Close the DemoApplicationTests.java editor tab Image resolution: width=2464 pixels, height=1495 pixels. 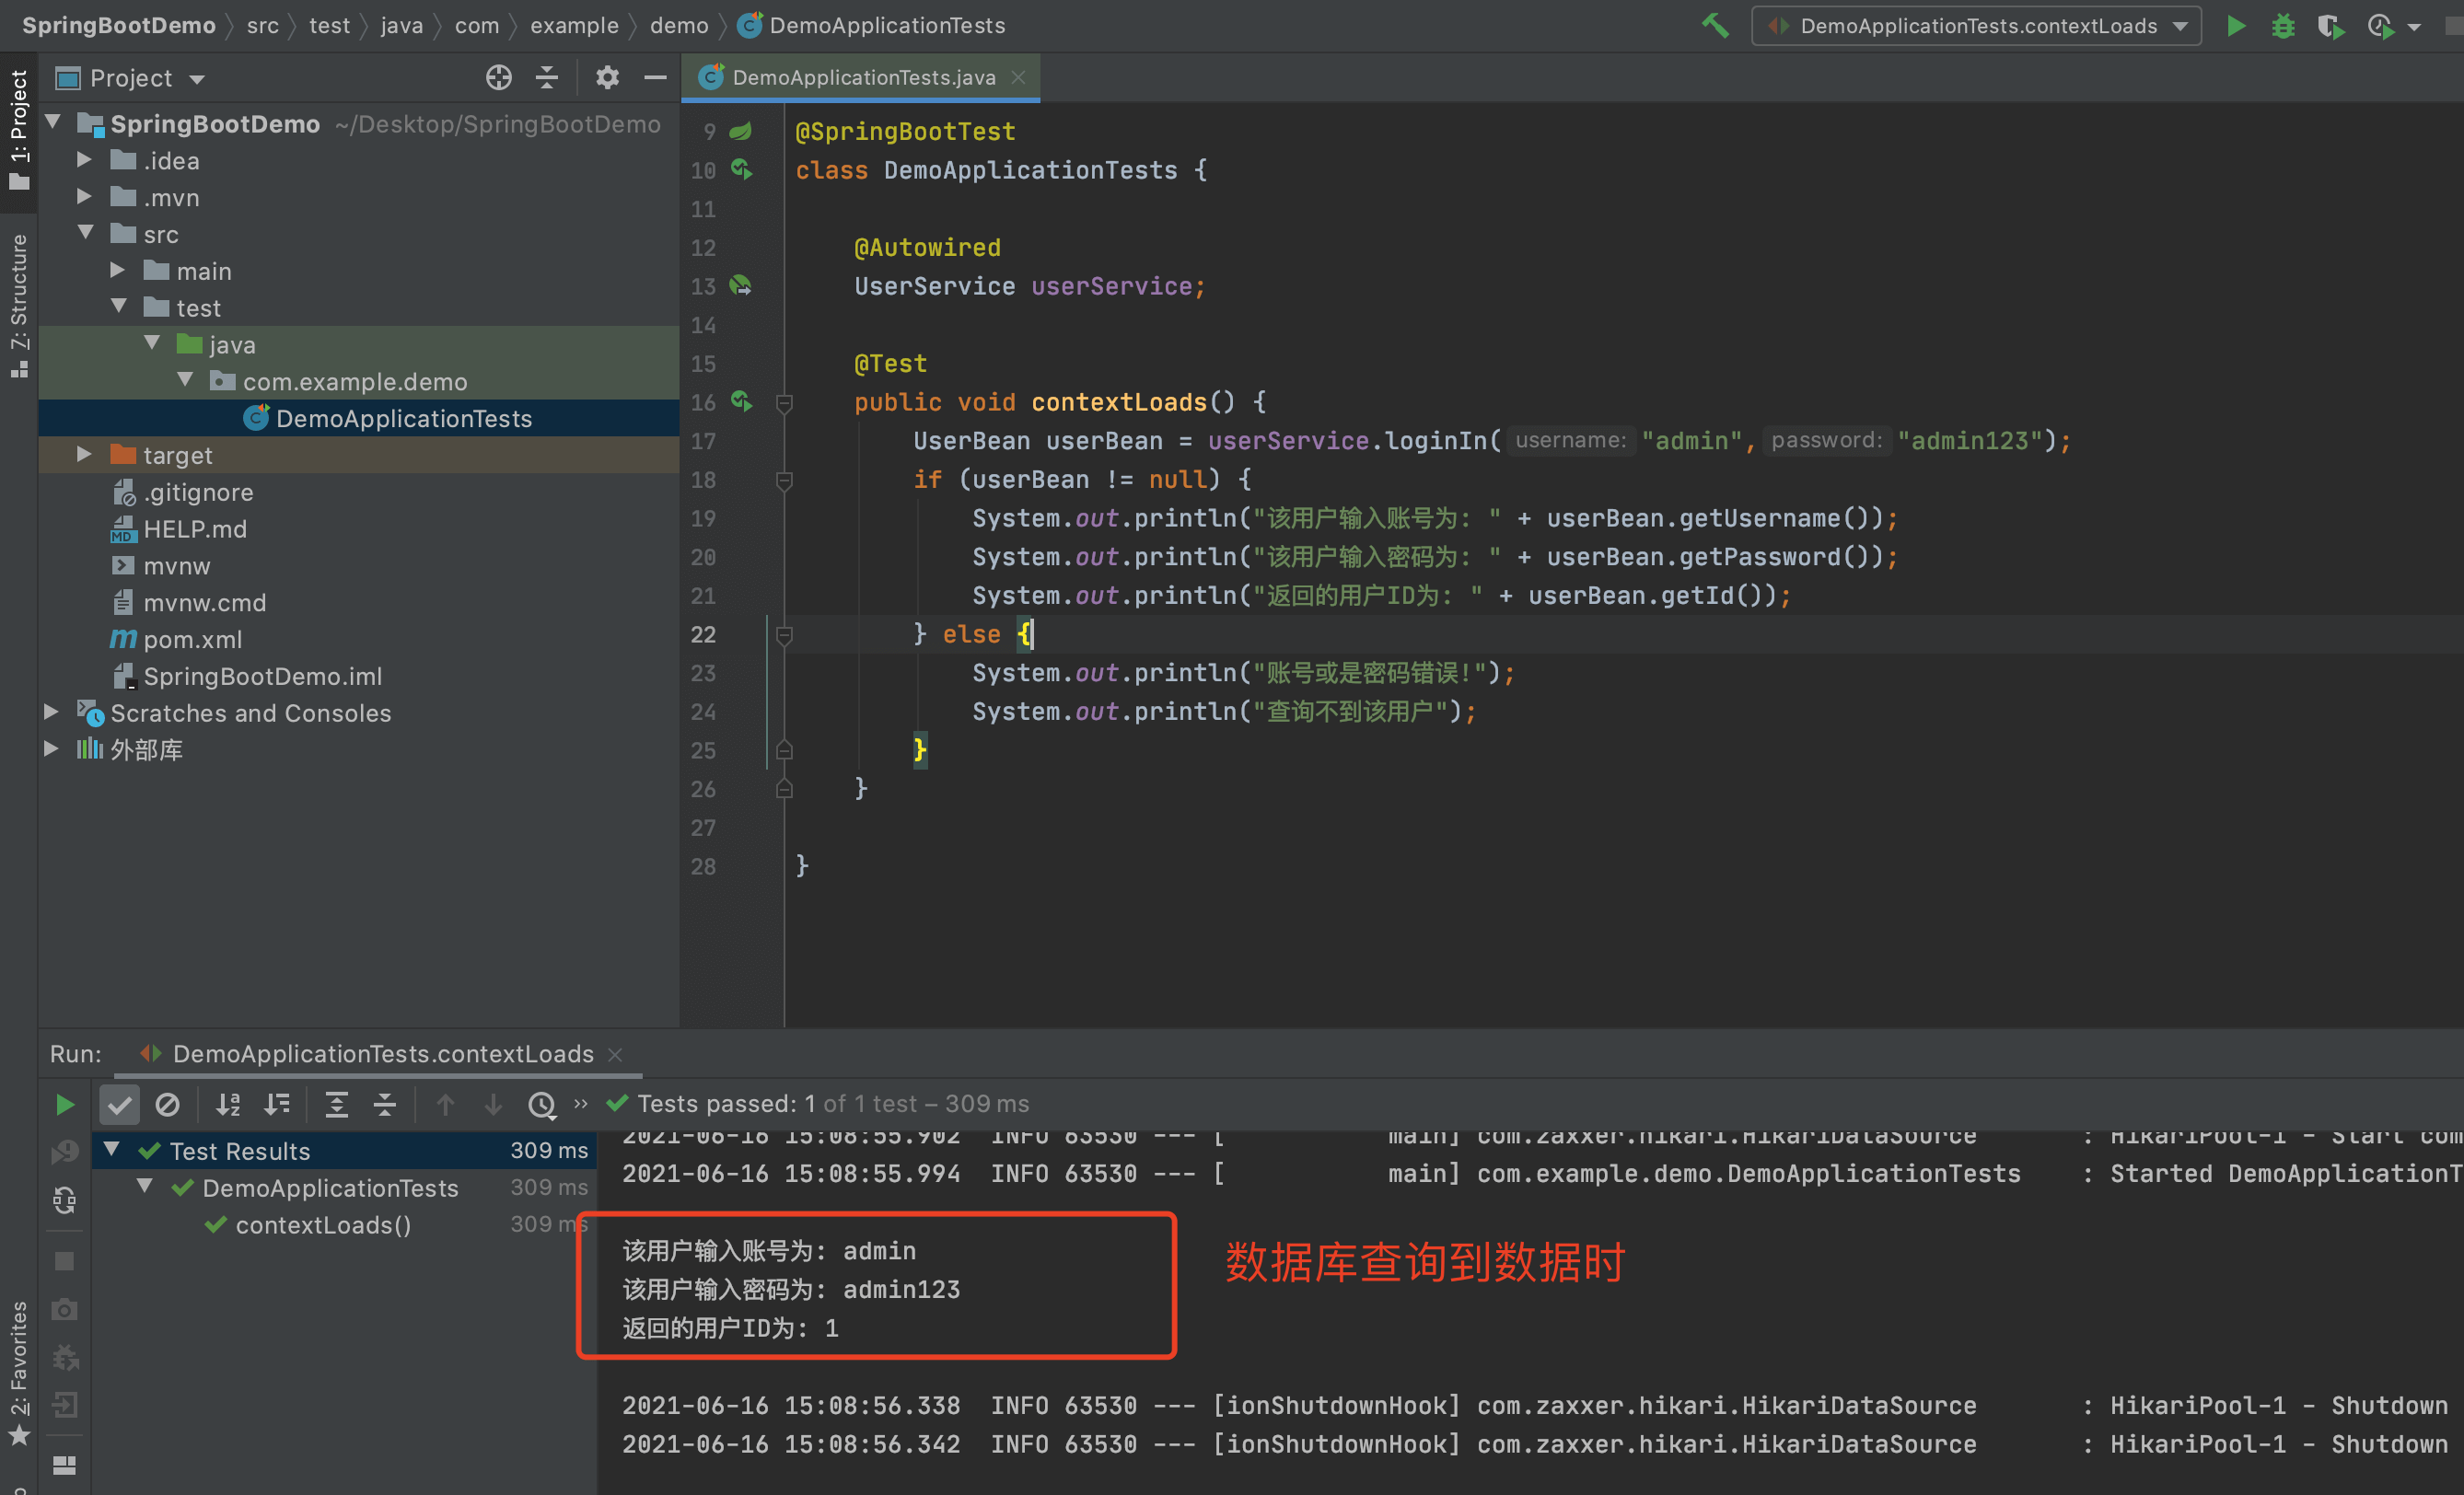tap(1018, 77)
